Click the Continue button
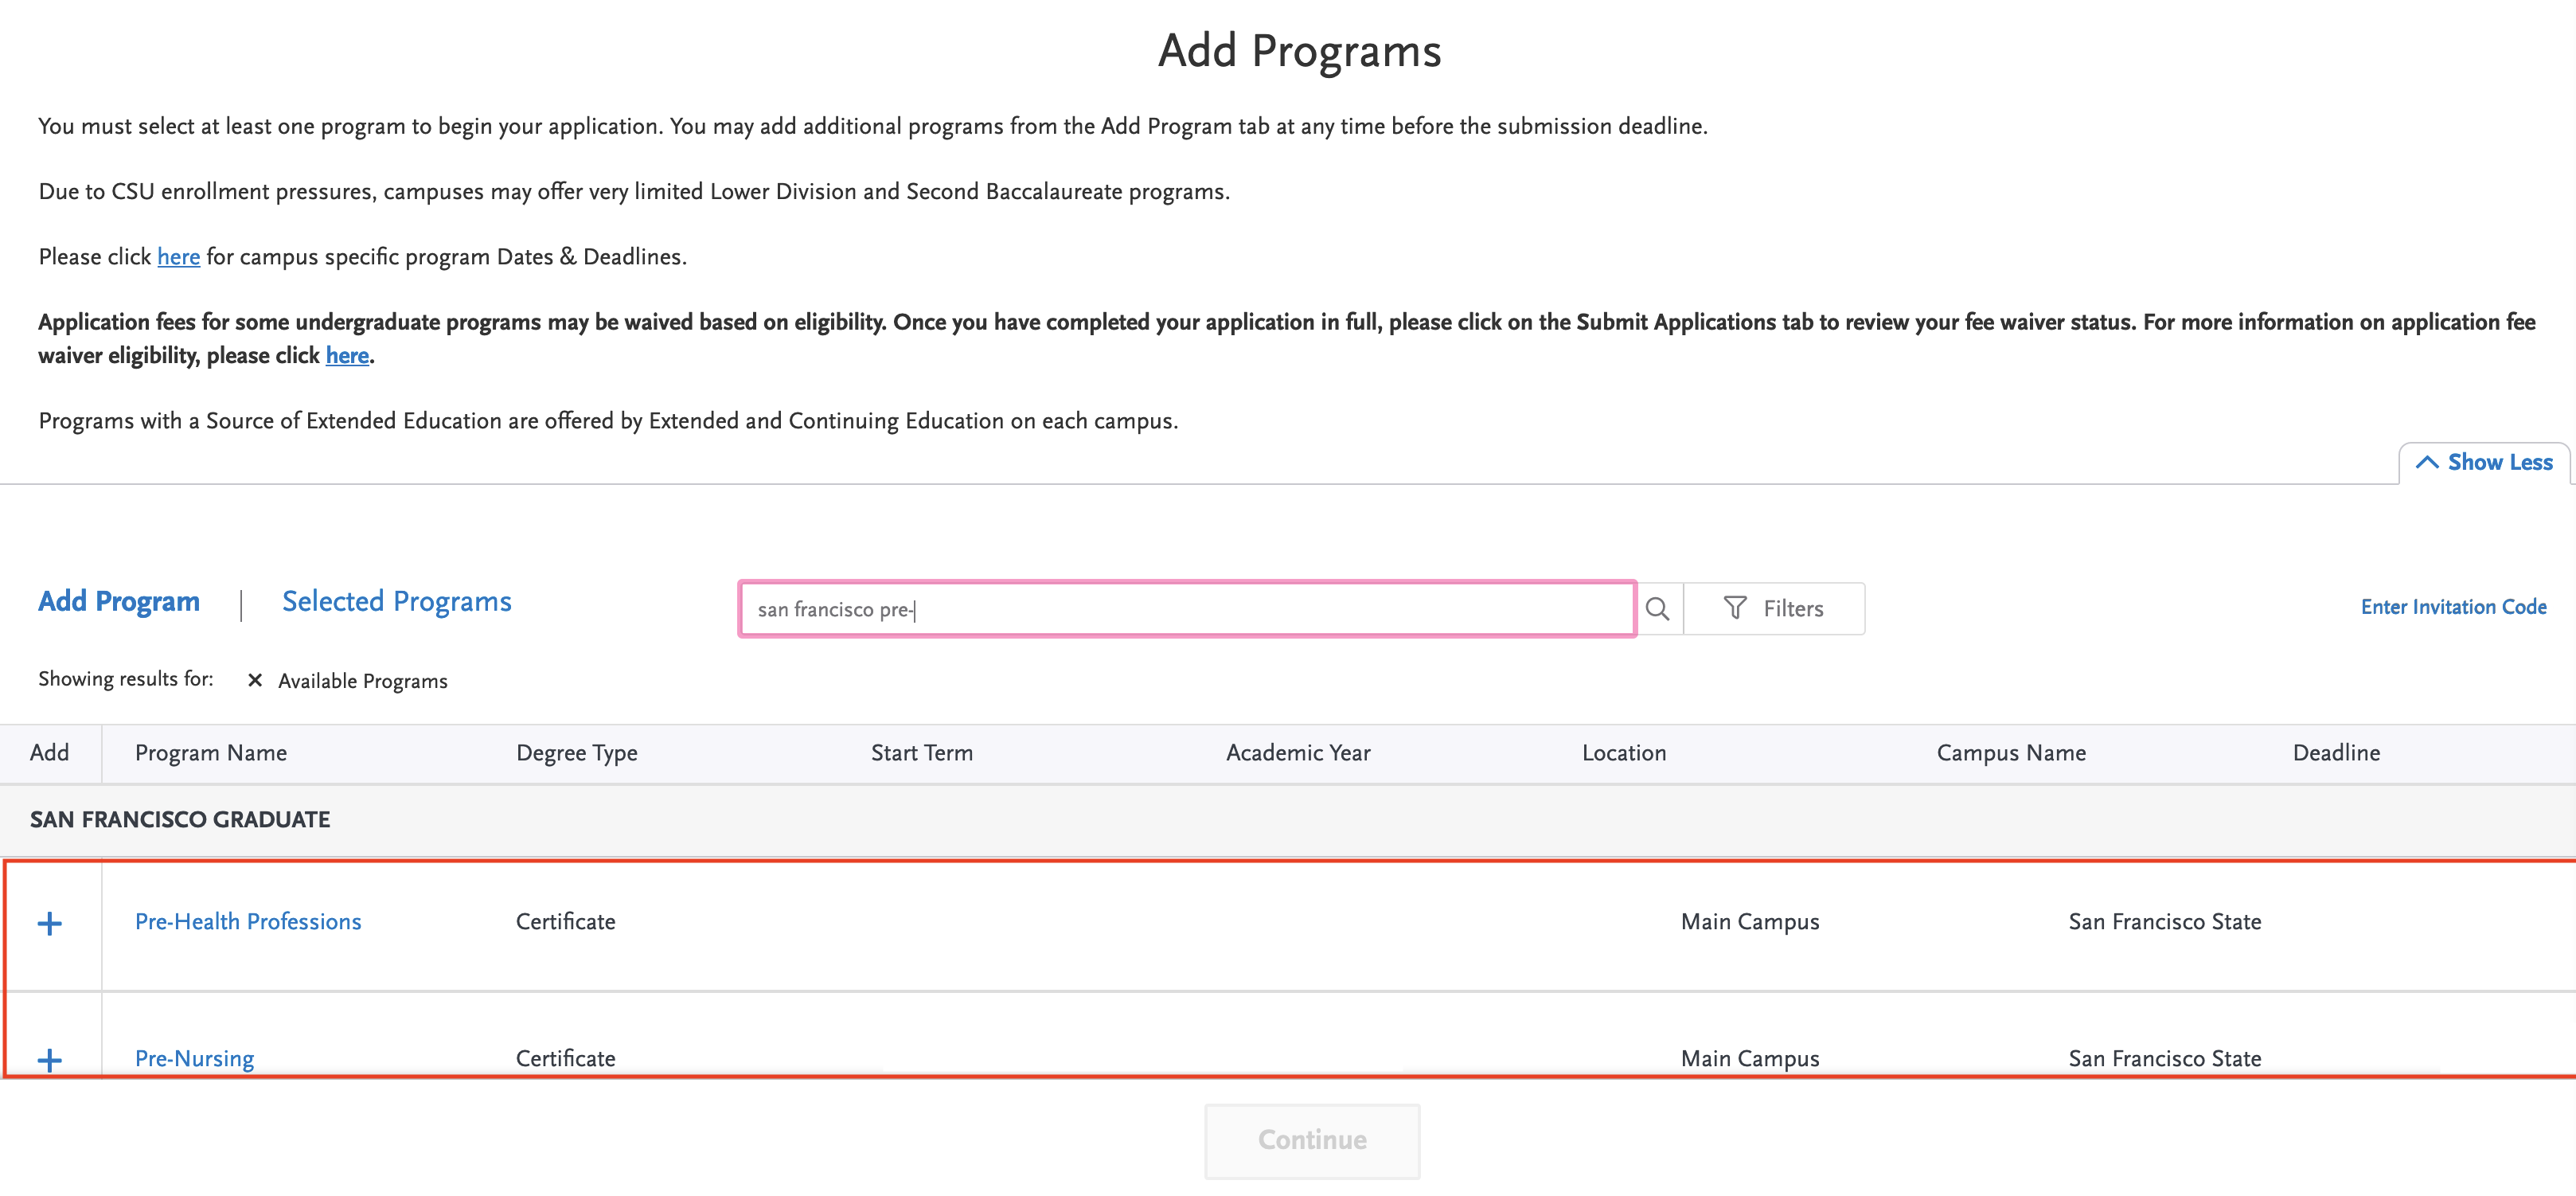This screenshot has height=1196, width=2576. point(1312,1140)
